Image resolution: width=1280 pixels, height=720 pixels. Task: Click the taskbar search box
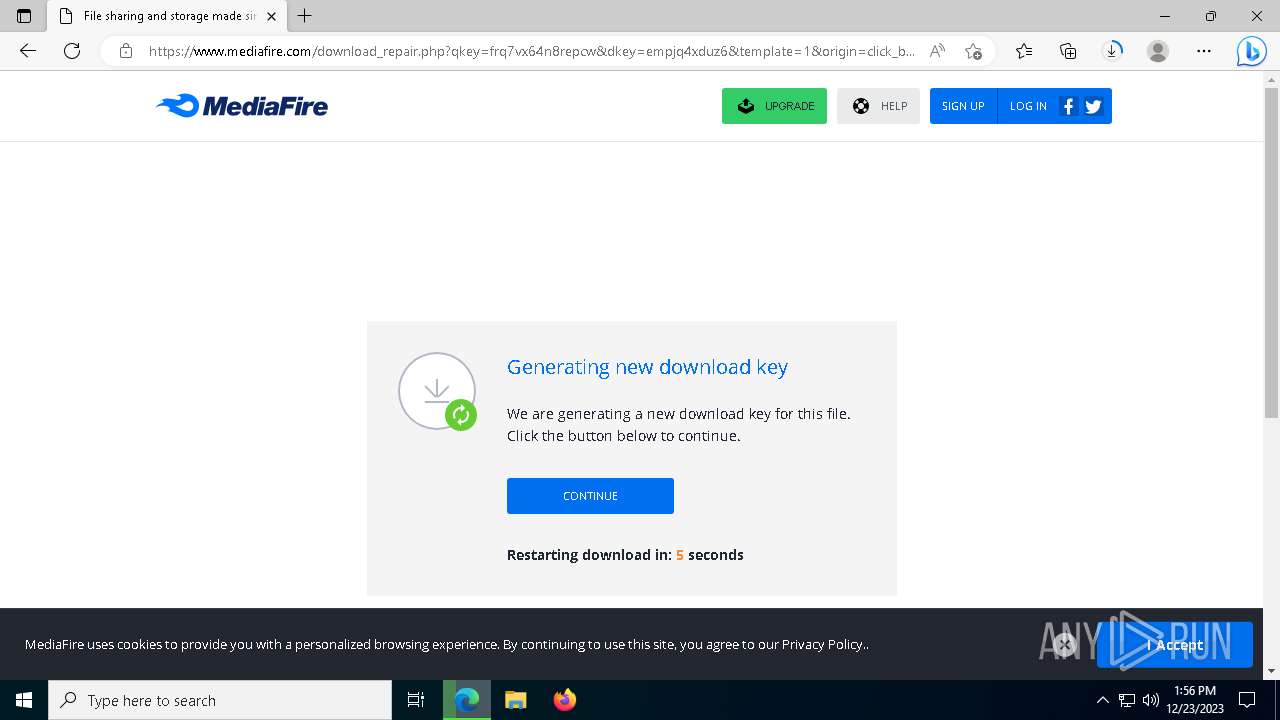tap(220, 700)
